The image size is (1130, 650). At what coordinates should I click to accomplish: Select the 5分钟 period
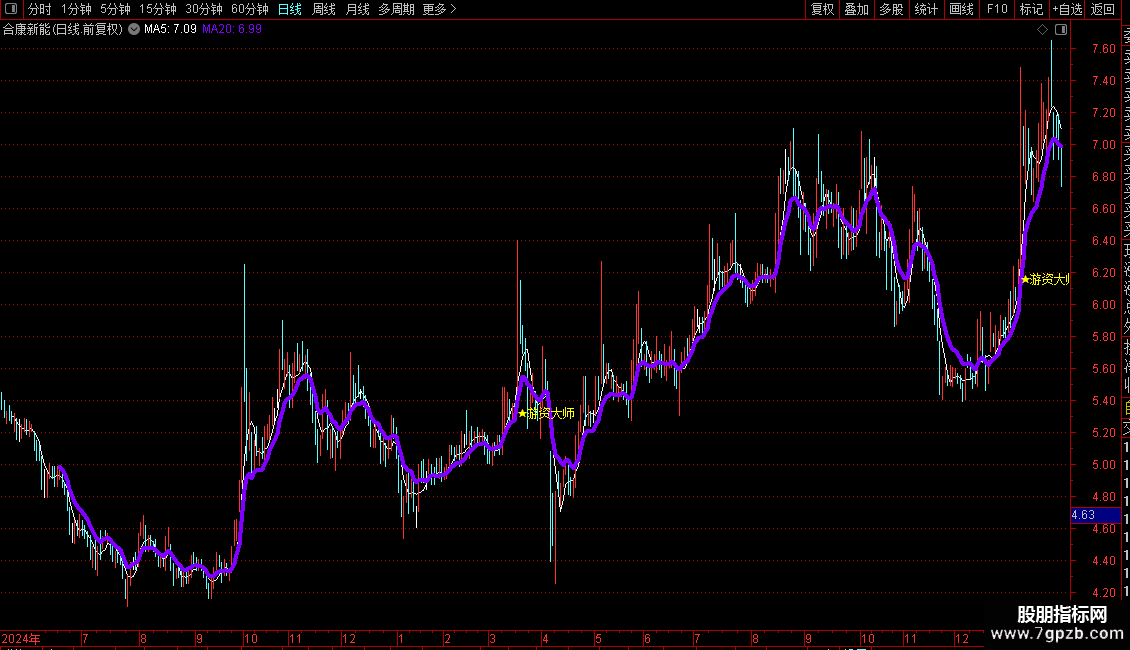[115, 9]
